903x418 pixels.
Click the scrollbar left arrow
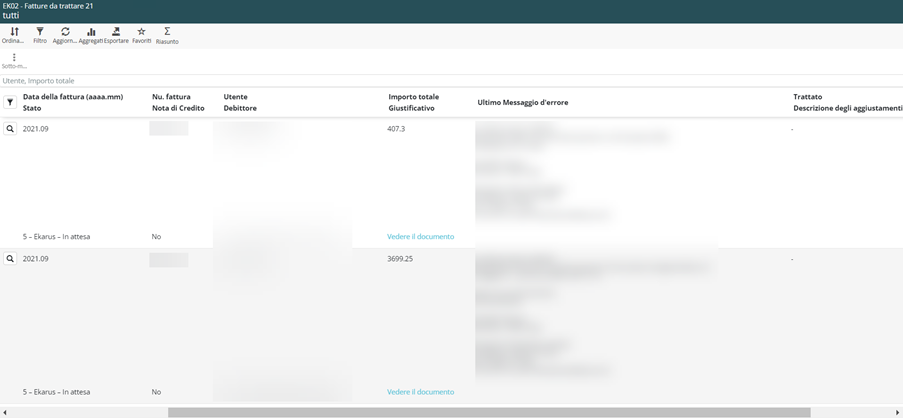click(x=5, y=412)
